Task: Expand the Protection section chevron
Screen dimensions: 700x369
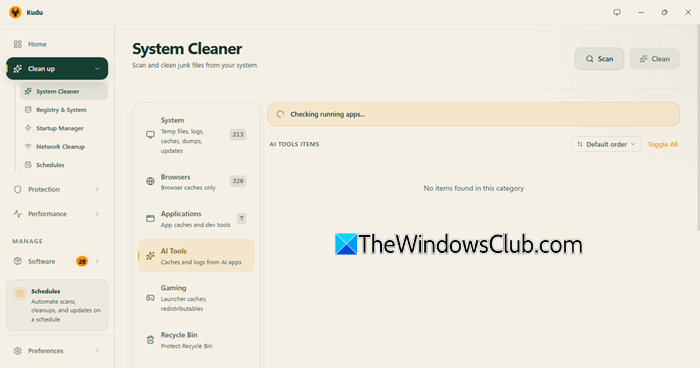Action: click(x=97, y=189)
